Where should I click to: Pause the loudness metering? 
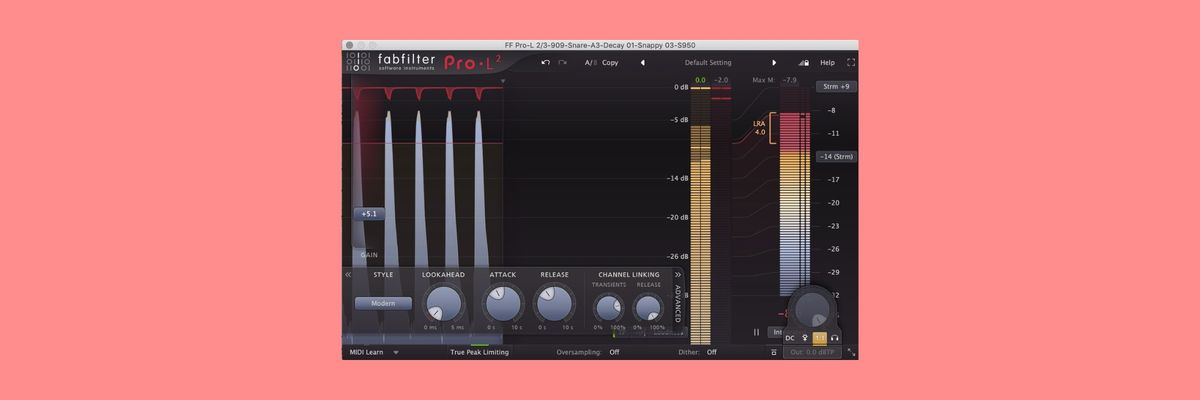[757, 332]
